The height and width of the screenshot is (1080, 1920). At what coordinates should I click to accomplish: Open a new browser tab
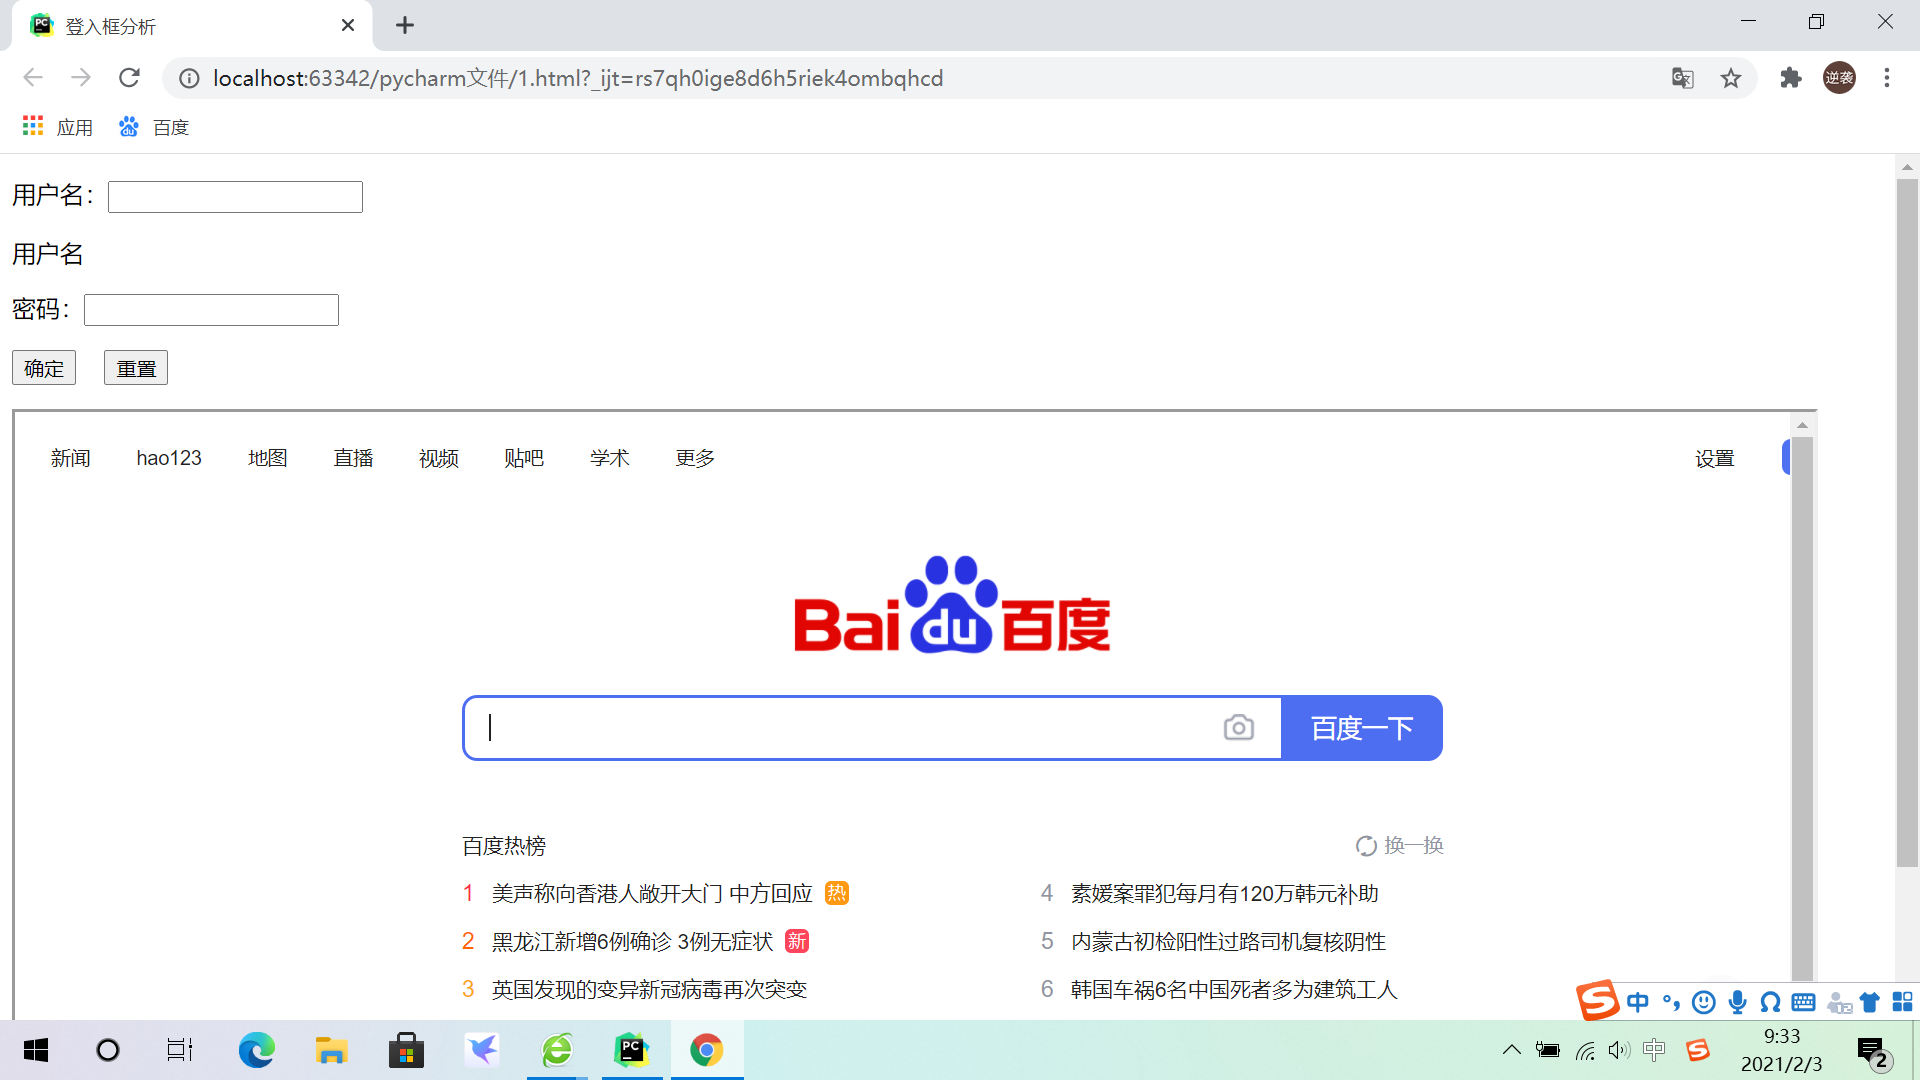pos(405,25)
